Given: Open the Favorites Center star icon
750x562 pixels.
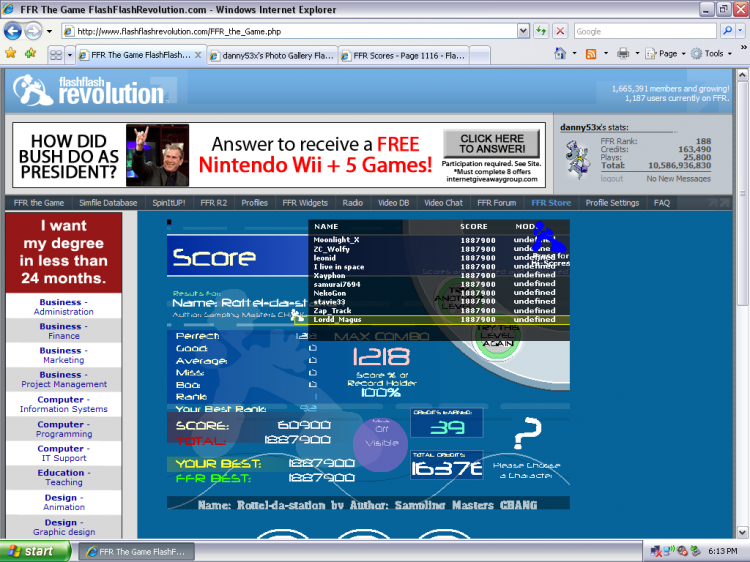Looking at the screenshot, I should [11, 53].
